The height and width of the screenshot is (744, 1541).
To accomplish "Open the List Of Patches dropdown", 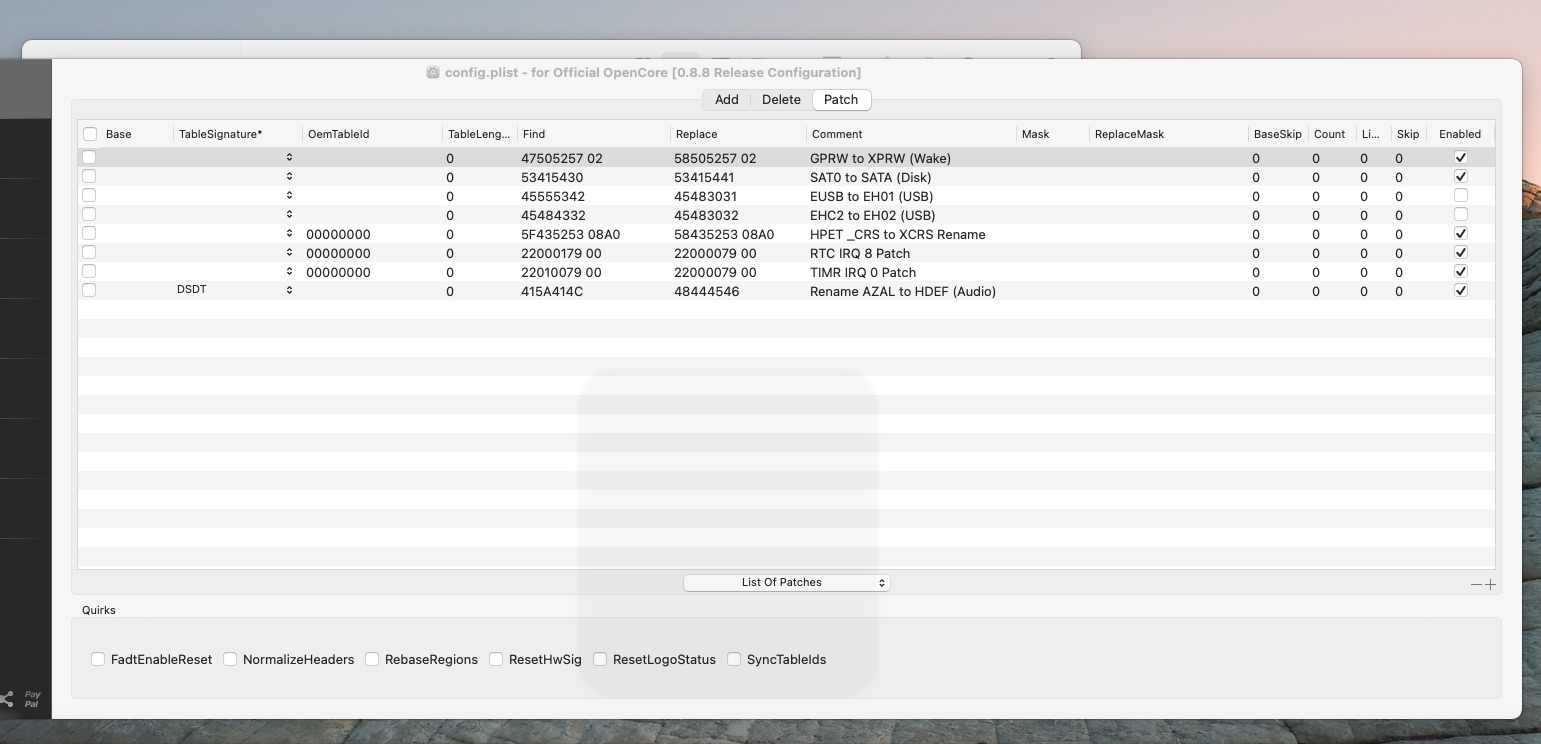I will [786, 583].
